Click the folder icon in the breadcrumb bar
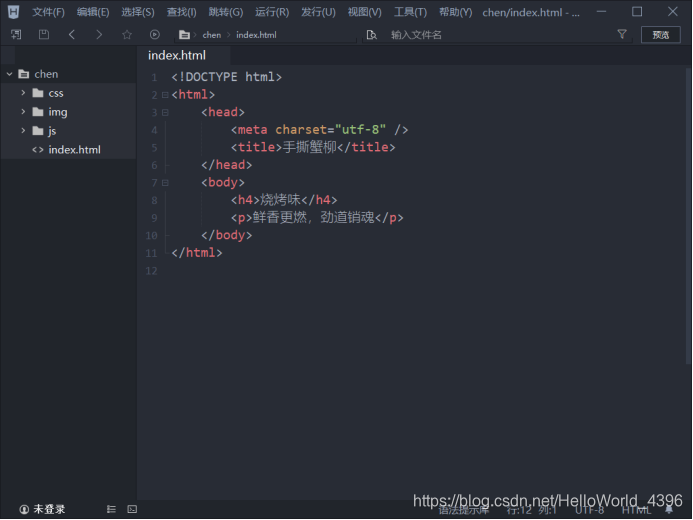Viewport: 693px width, 520px height. (184, 35)
